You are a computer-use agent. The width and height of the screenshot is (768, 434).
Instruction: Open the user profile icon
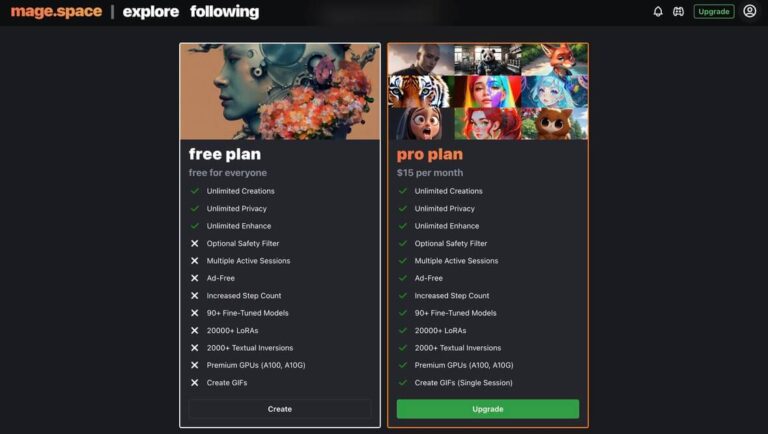pyautogui.click(x=749, y=11)
